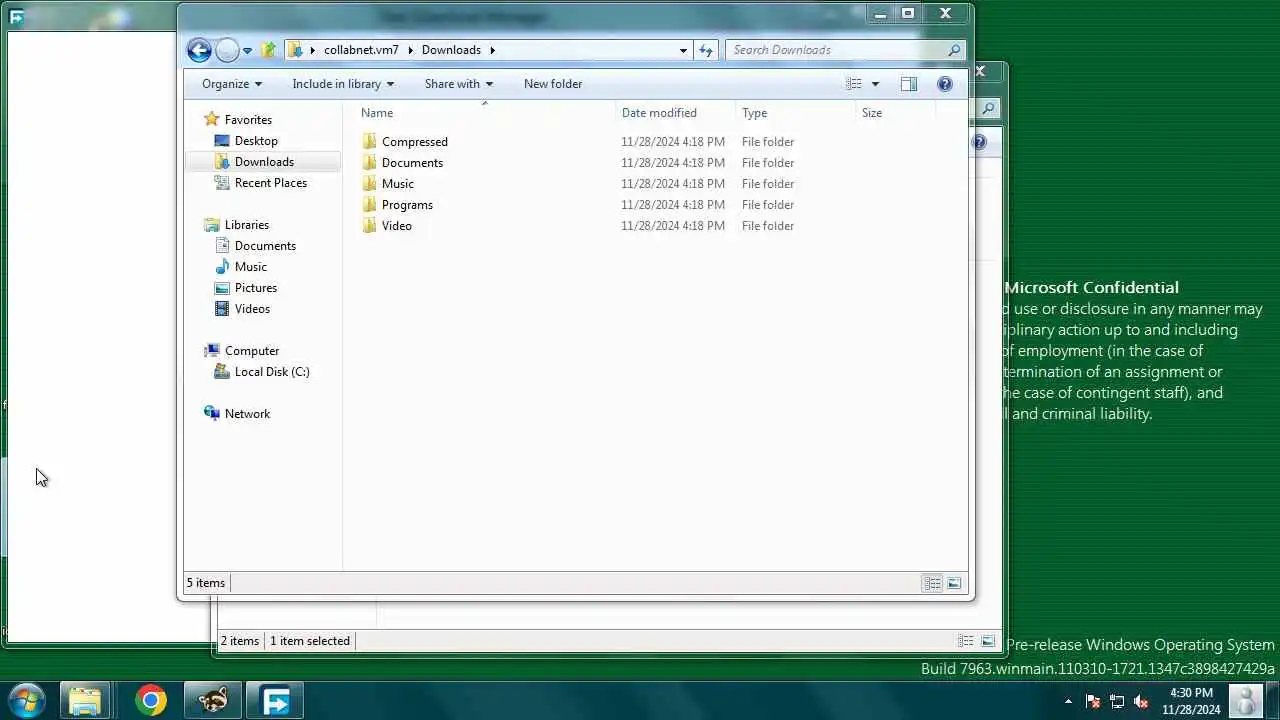Open the clock showing 4:30 PM
This screenshot has height=720, width=1280.
pyautogui.click(x=1191, y=701)
